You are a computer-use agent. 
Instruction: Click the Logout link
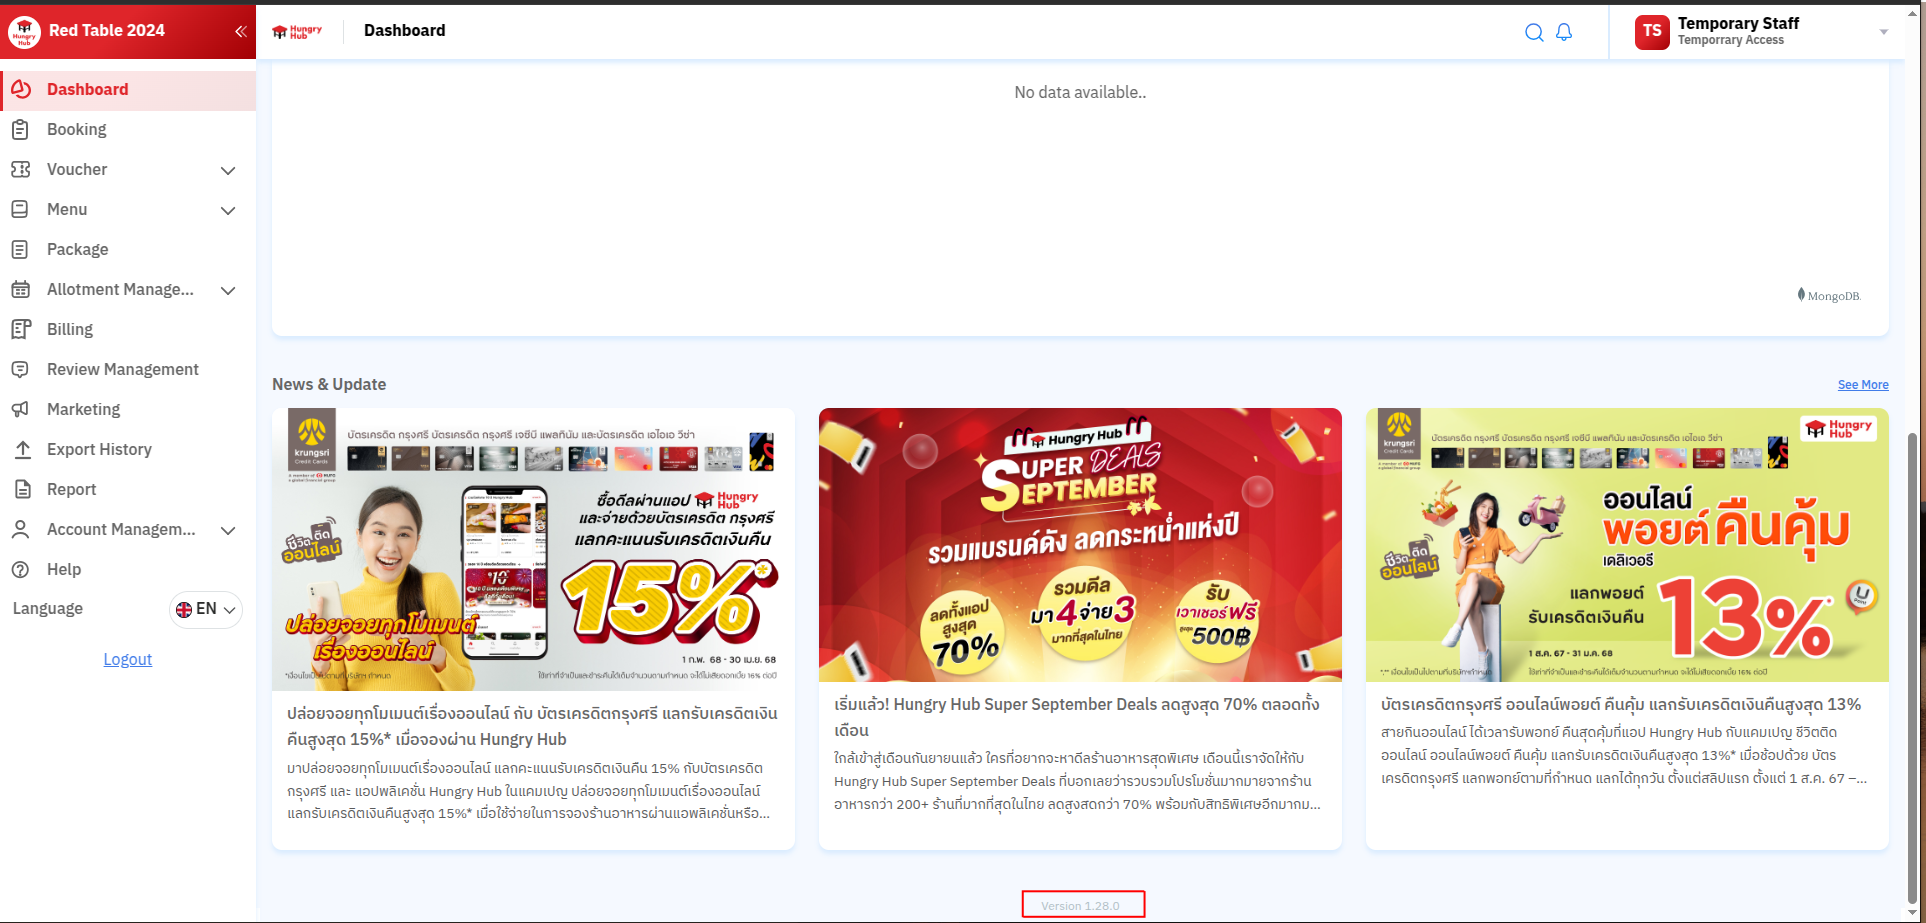pos(128,659)
